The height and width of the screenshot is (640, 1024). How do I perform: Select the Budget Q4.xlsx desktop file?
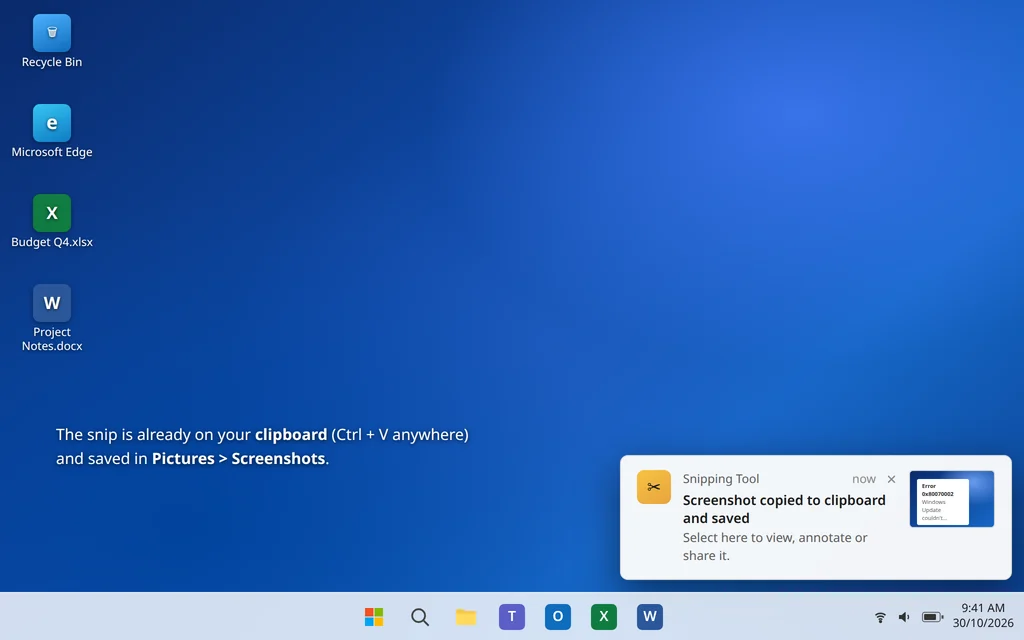click(52, 221)
